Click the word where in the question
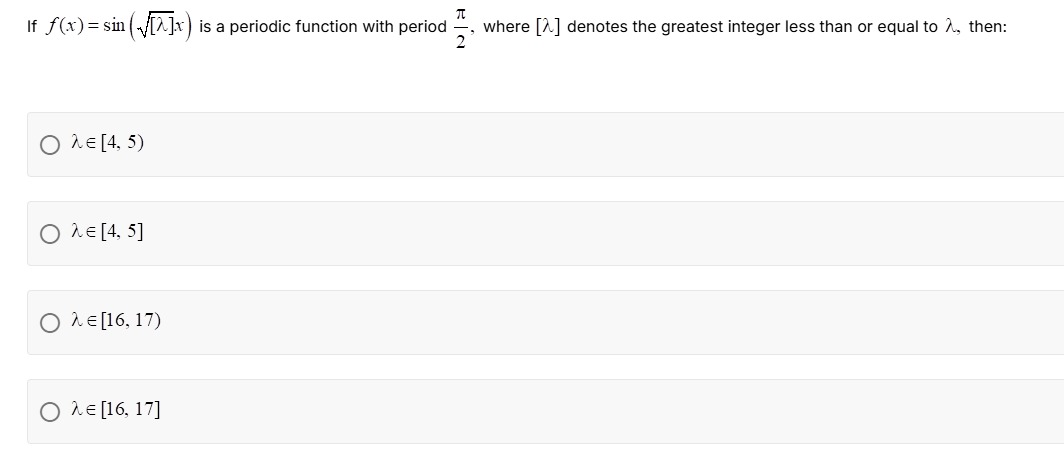The width and height of the screenshot is (1064, 454). [506, 27]
